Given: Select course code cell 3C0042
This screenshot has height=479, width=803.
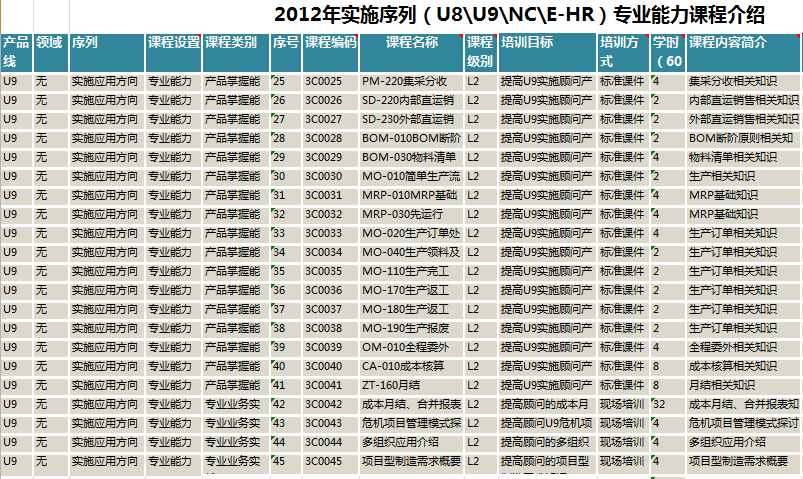Looking at the screenshot, I should (330, 404).
